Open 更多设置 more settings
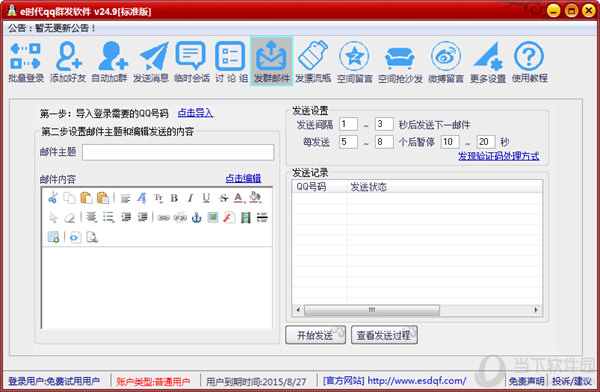The width and height of the screenshot is (600, 392). click(x=488, y=62)
